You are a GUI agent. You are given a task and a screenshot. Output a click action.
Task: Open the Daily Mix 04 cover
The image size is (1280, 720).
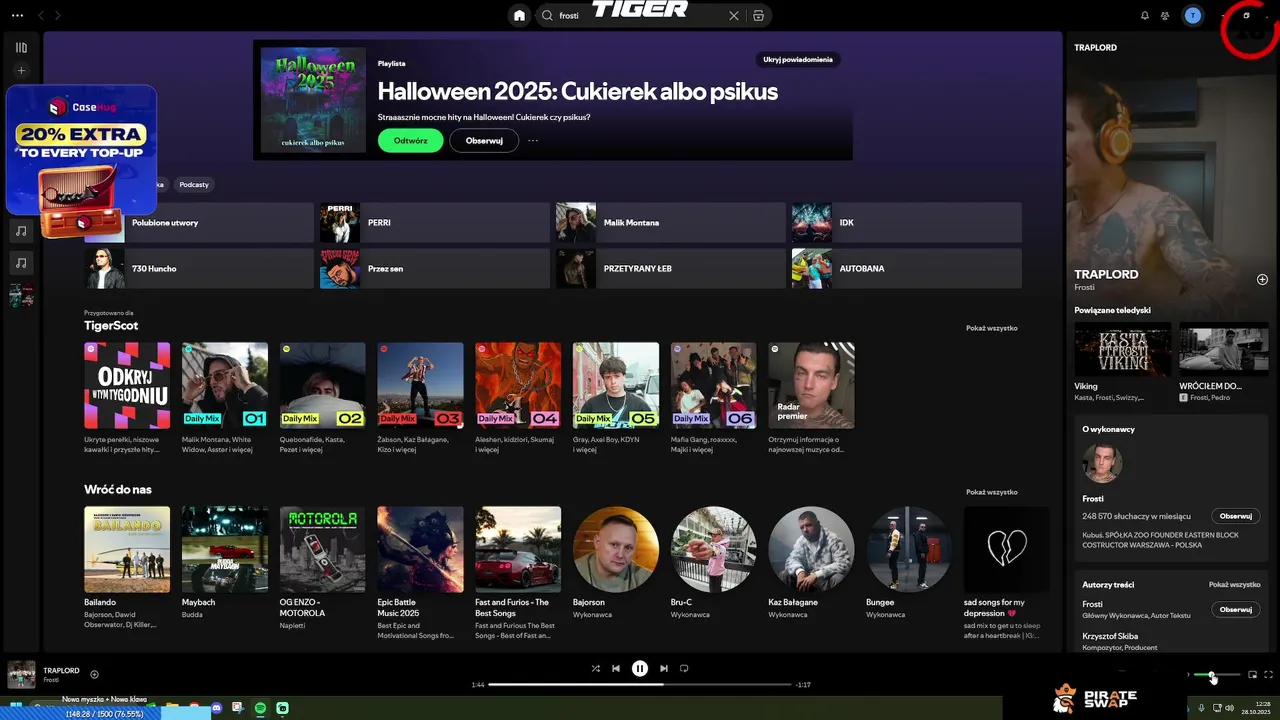(518, 385)
